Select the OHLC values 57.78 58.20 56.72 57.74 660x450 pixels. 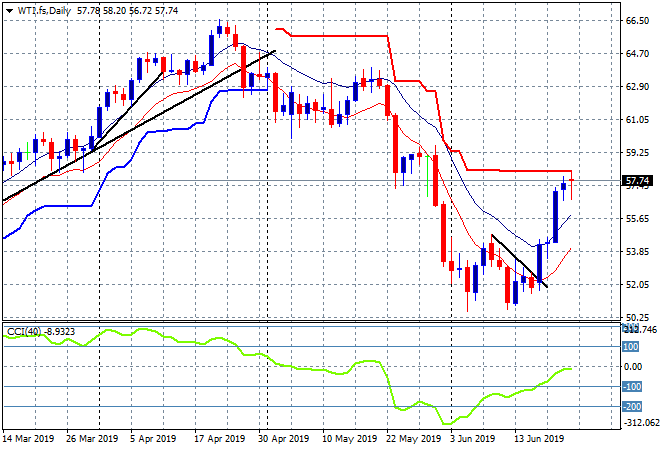(128, 11)
